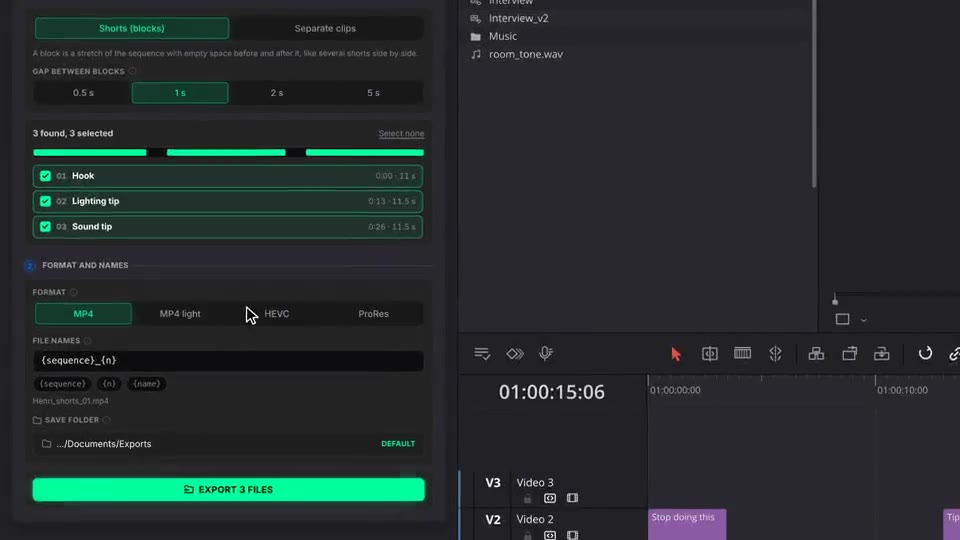Click info icon next to SAVE FOLDER
This screenshot has height=540, width=960.
(107, 420)
